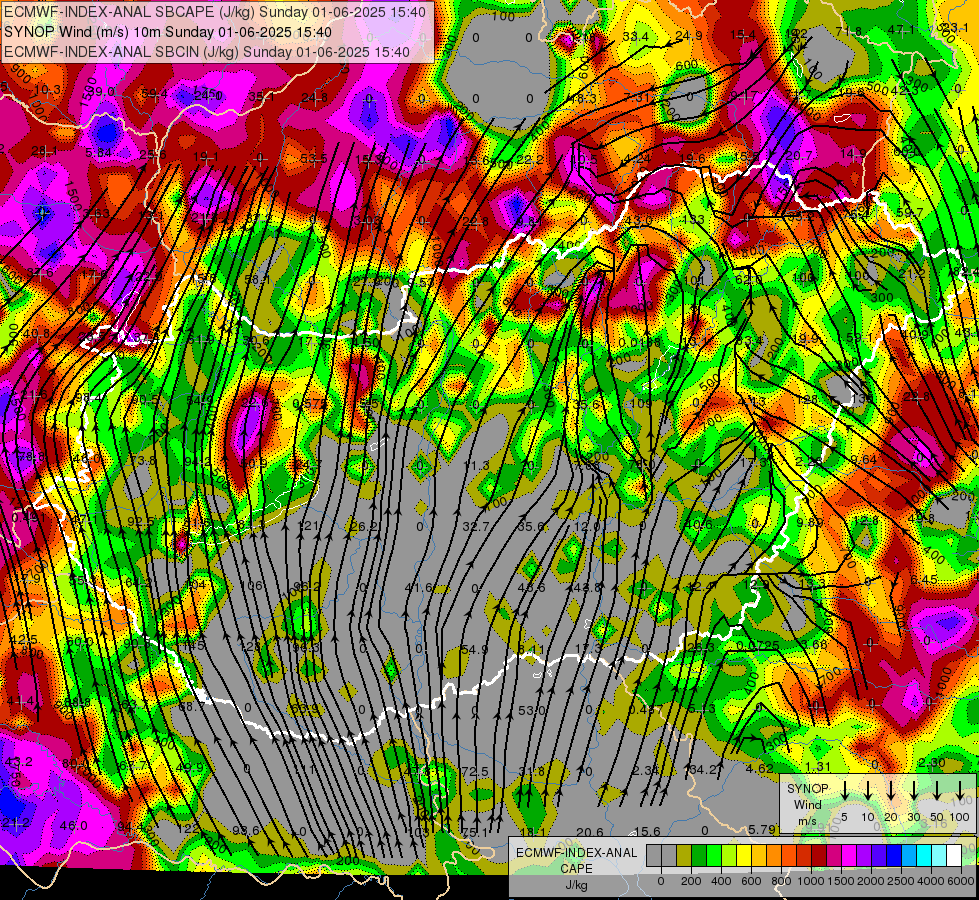Click the map value 11.3

coord(476,465)
